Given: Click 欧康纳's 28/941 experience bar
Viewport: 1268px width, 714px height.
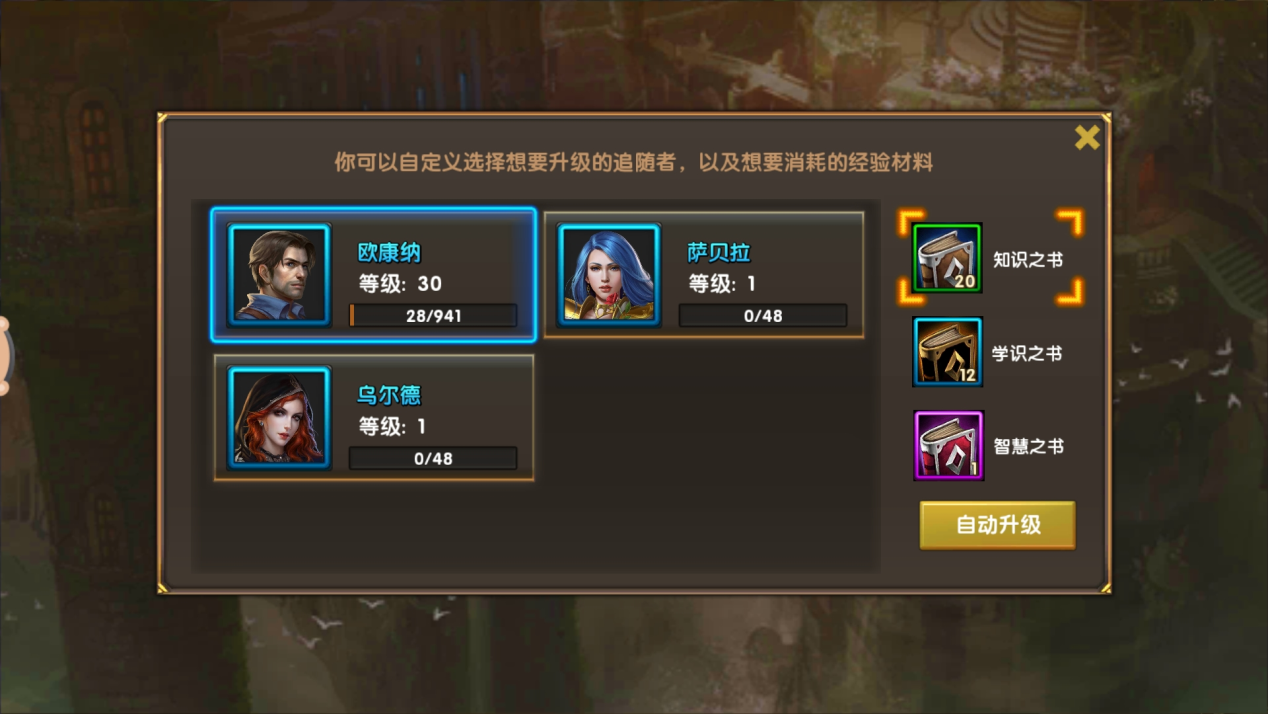Looking at the screenshot, I should (433, 316).
